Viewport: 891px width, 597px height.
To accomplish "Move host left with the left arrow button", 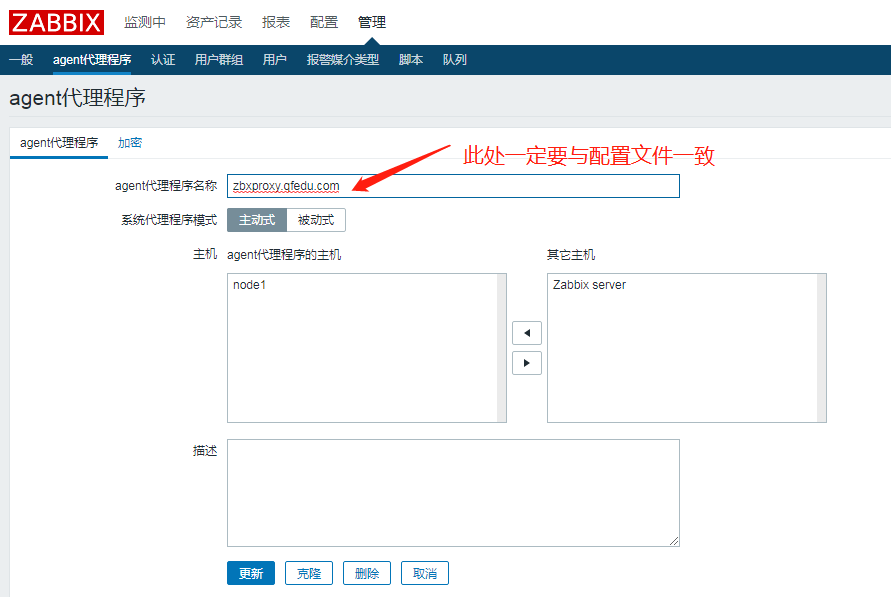I will pyautogui.click(x=527, y=333).
